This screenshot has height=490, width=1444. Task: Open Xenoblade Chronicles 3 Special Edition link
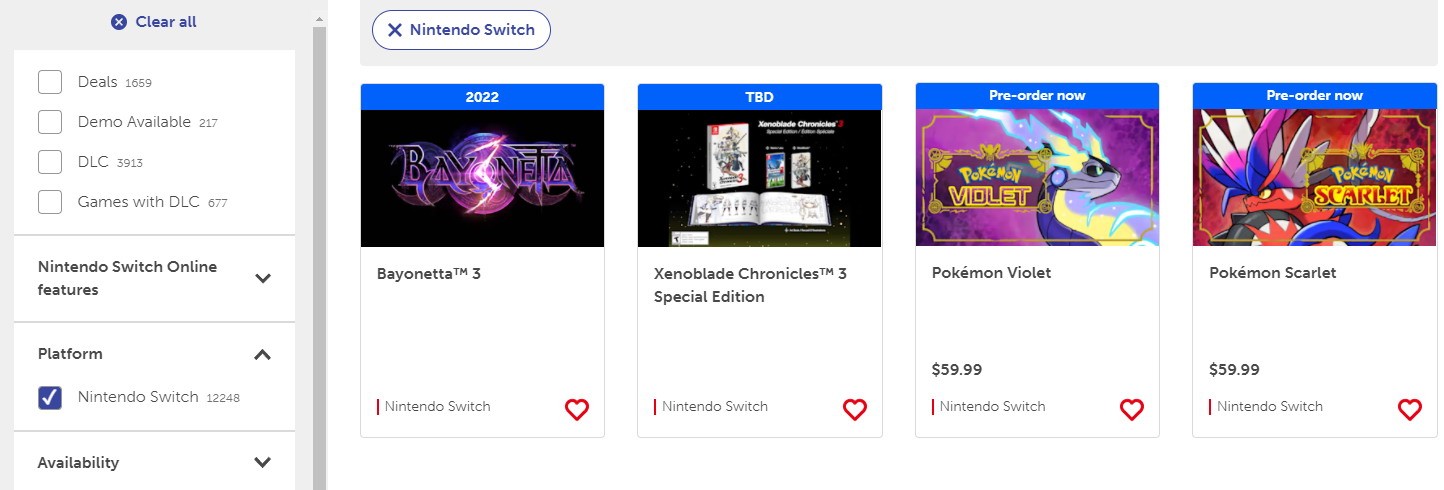(749, 285)
